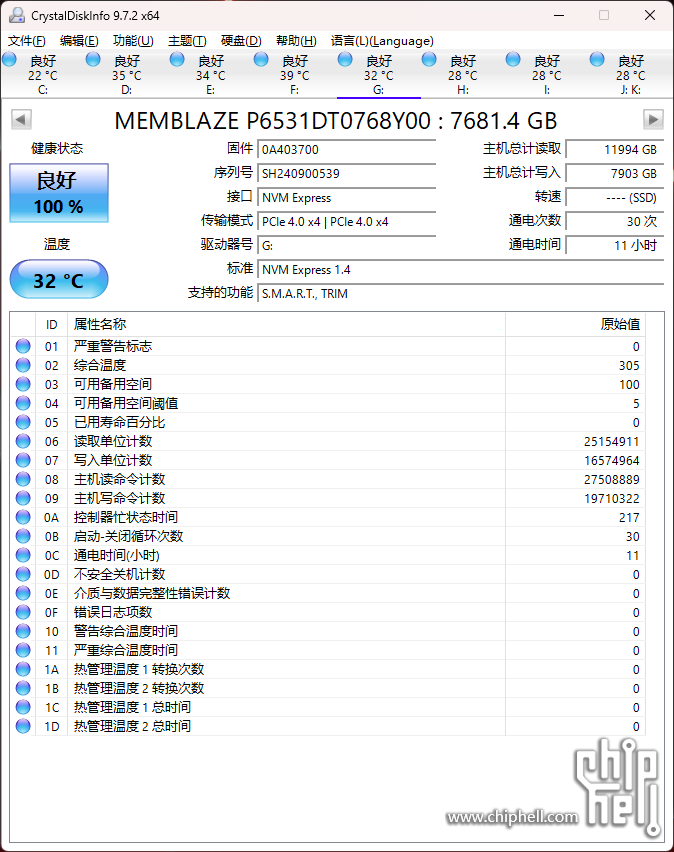Screen dimensions: 674x852
Task: Open the 功能(U) menu
Action: 133,41
